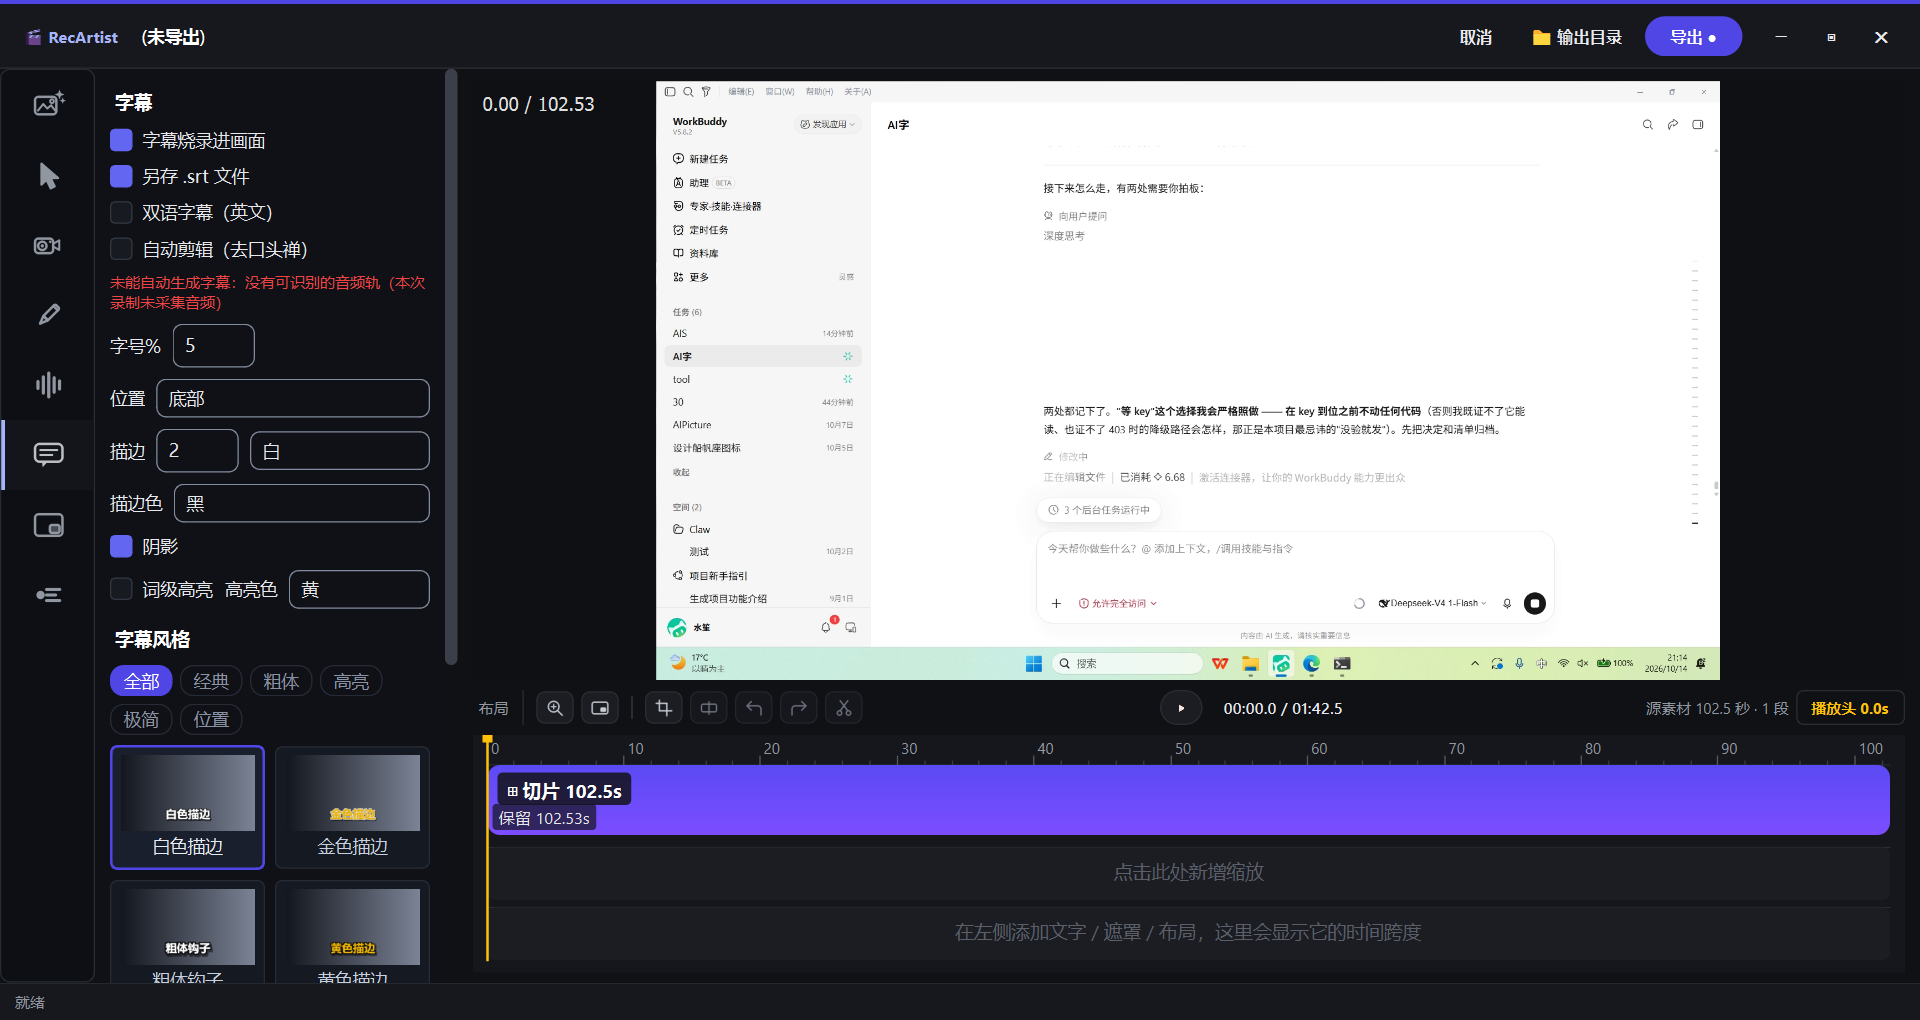Open the 描边 color dropdown showing 白
1920x1020 pixels.
(340, 451)
